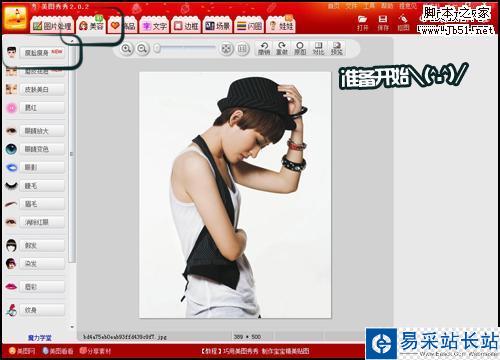Click the 瘦脸瘦身 button
This screenshot has height=360, width=500.
[x=42, y=53]
